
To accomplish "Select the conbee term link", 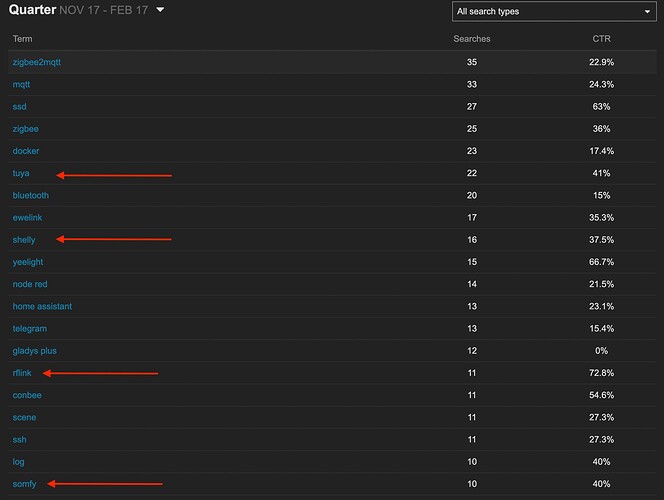I will click(x=27, y=395).
